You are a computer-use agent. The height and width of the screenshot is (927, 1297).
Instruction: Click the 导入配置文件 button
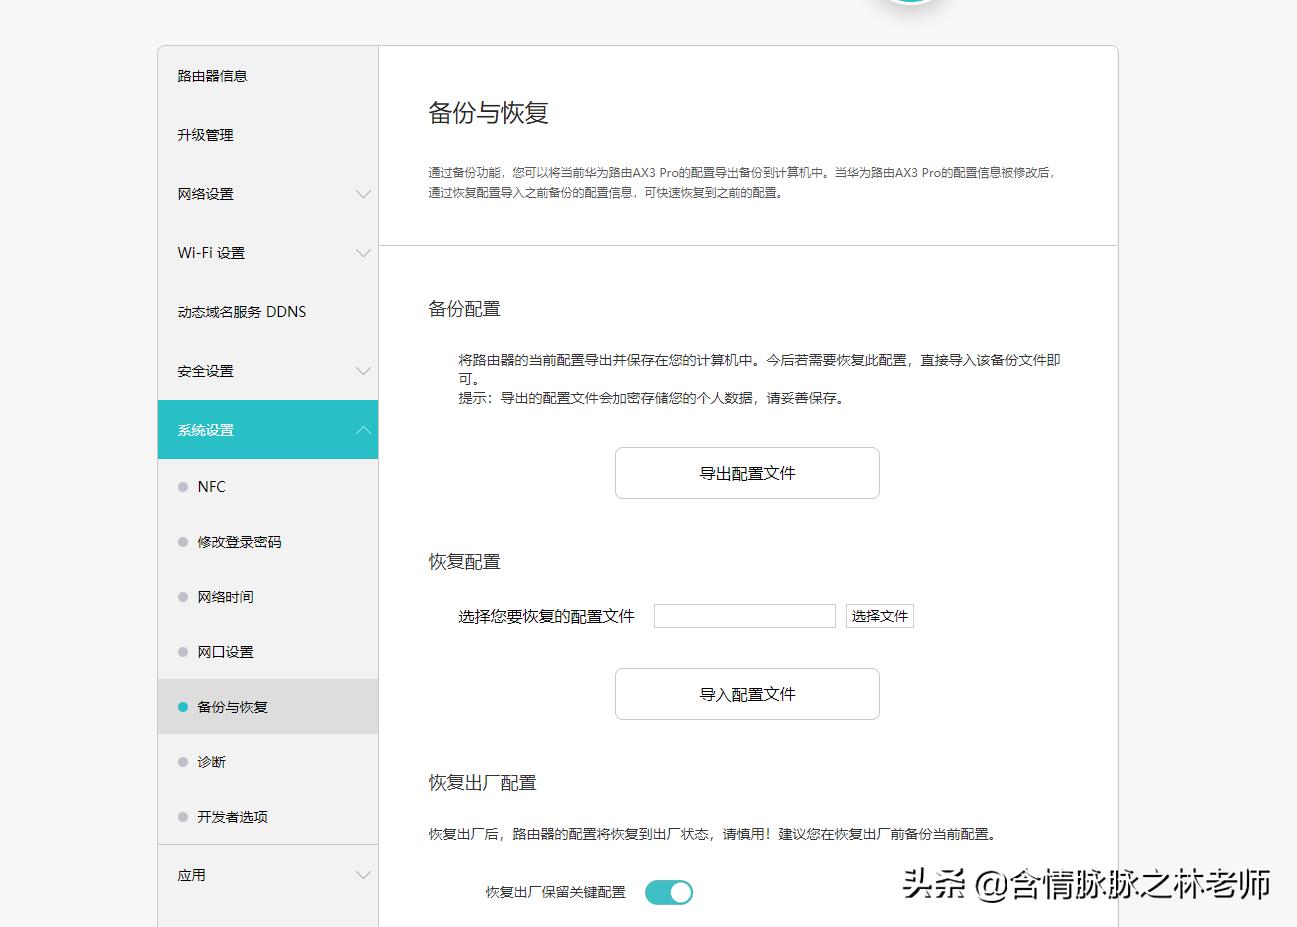[x=747, y=694]
